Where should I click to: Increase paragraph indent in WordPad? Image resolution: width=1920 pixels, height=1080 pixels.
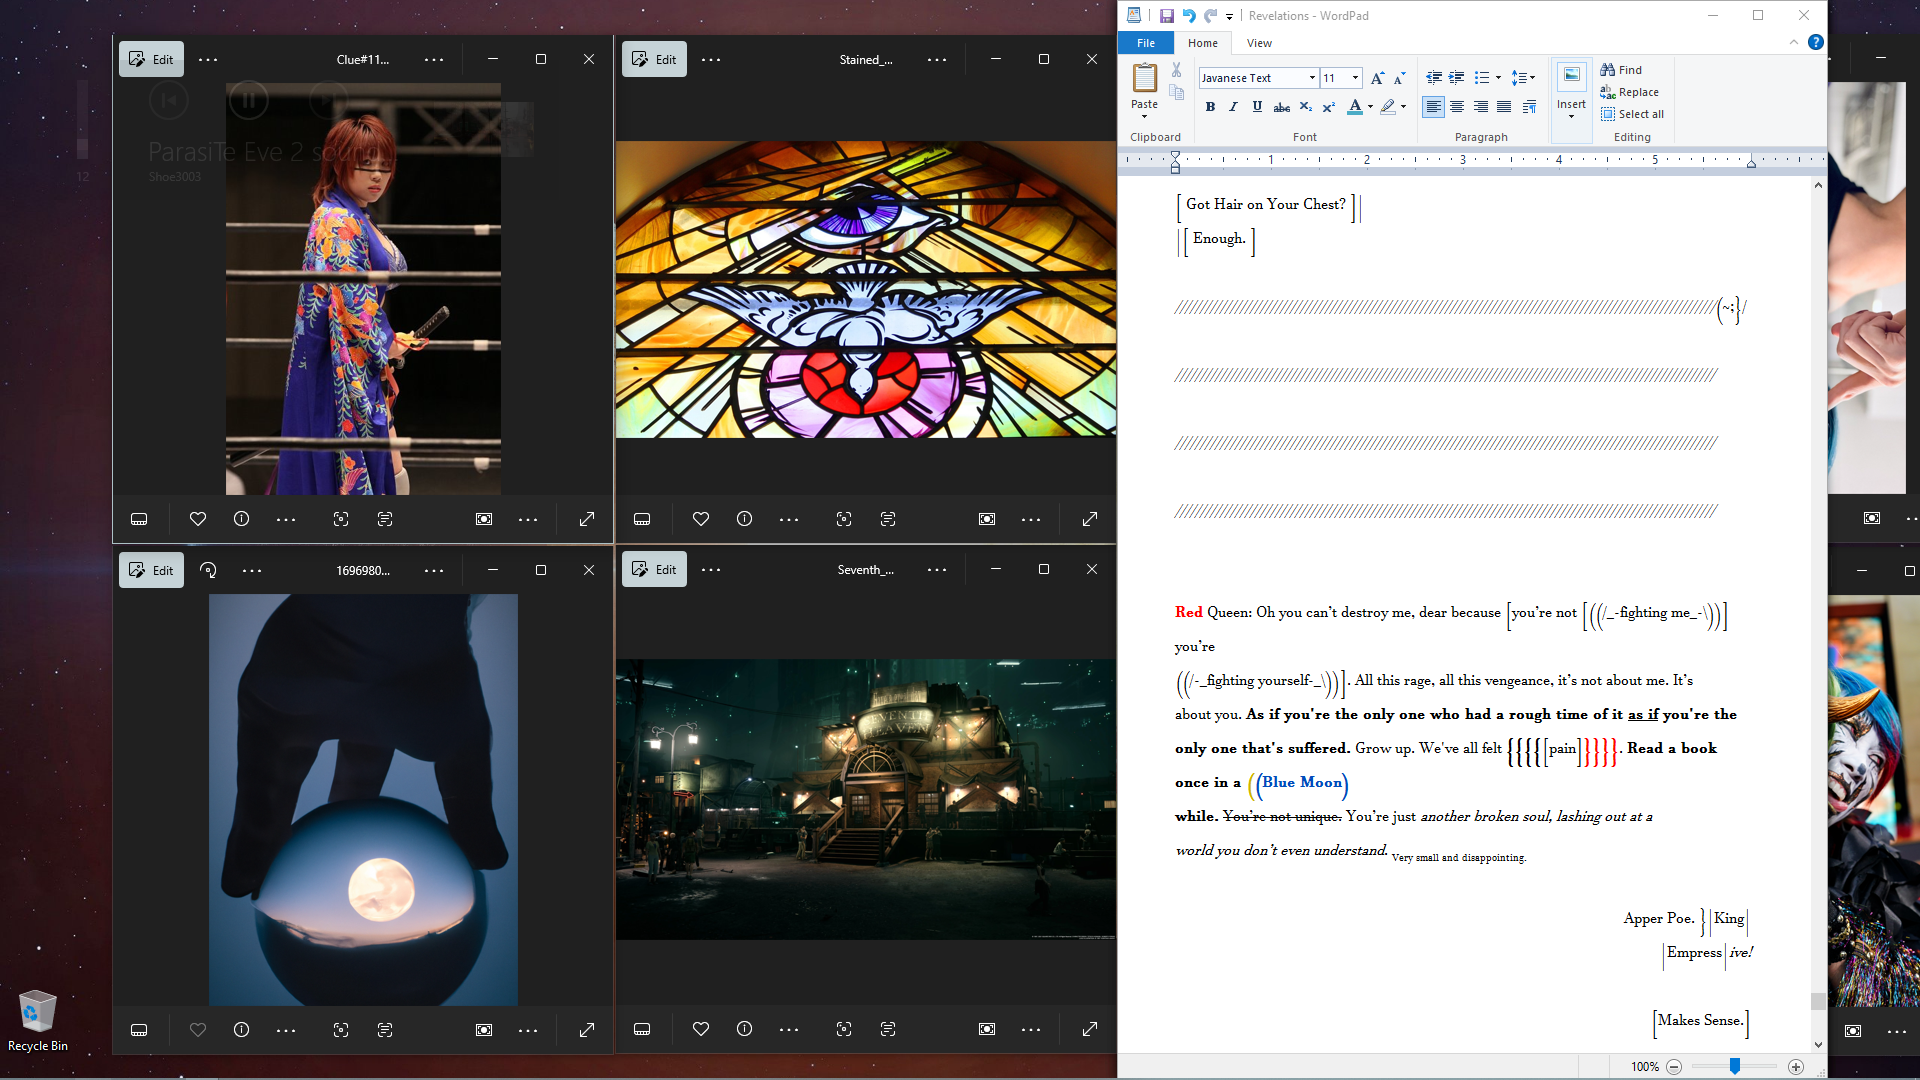[x=1456, y=78]
